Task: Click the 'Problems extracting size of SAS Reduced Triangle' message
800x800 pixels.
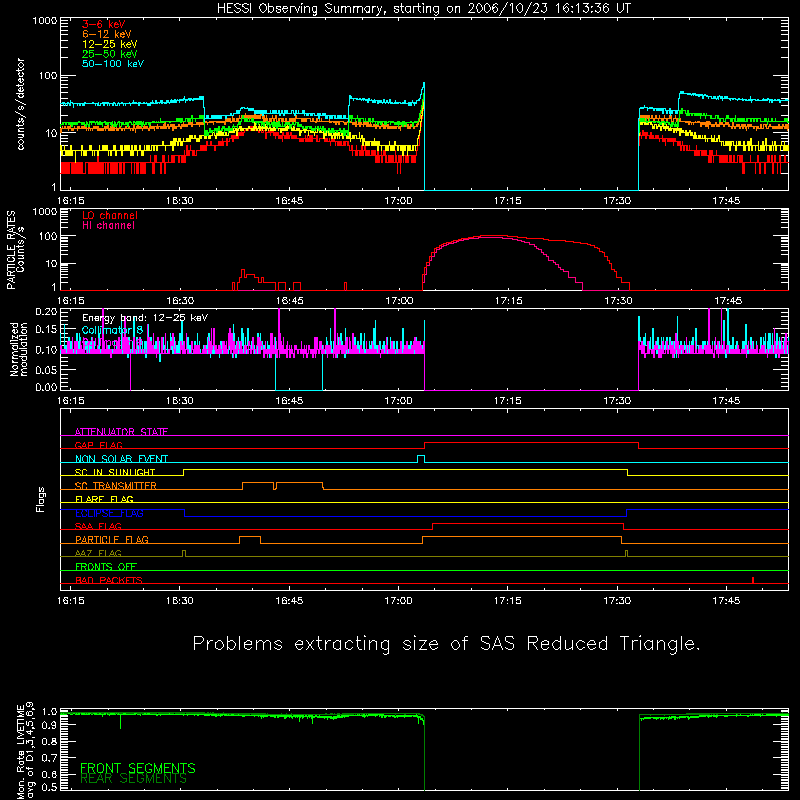Action: click(x=446, y=644)
